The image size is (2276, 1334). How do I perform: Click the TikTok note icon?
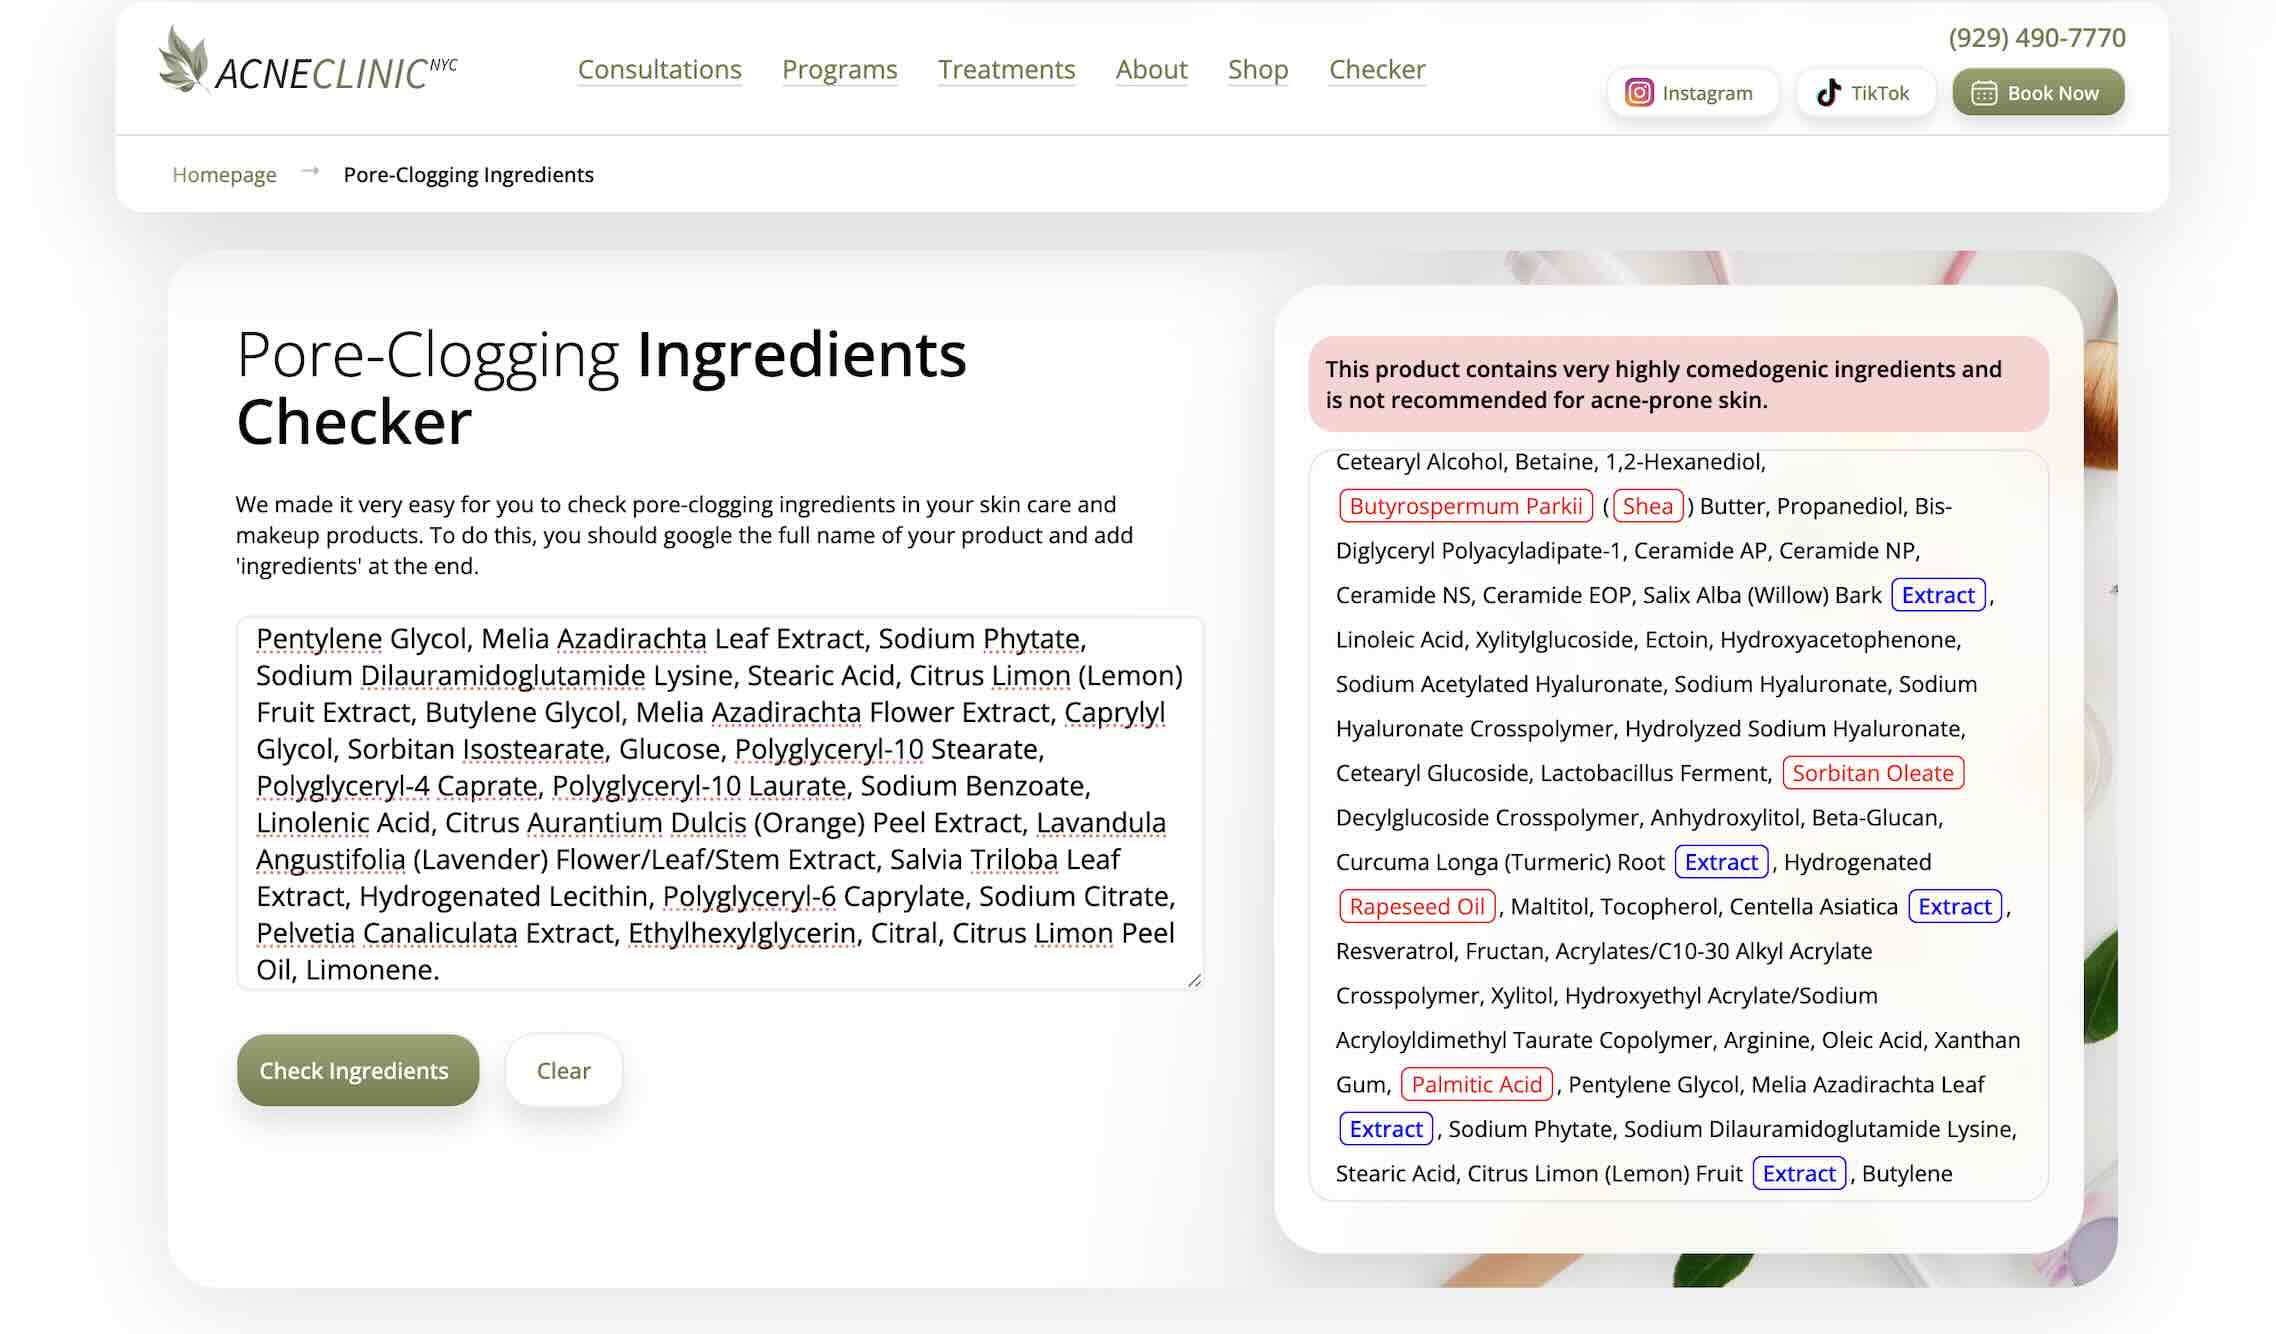pos(1828,93)
